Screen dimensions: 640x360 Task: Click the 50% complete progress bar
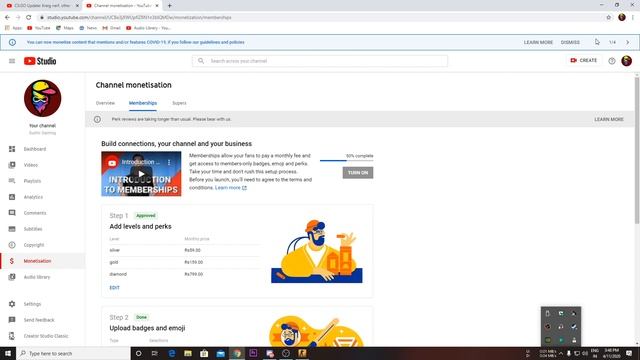point(347,160)
